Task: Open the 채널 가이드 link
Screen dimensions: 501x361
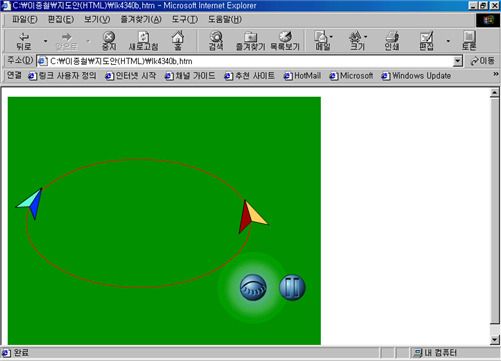Action: [x=190, y=76]
